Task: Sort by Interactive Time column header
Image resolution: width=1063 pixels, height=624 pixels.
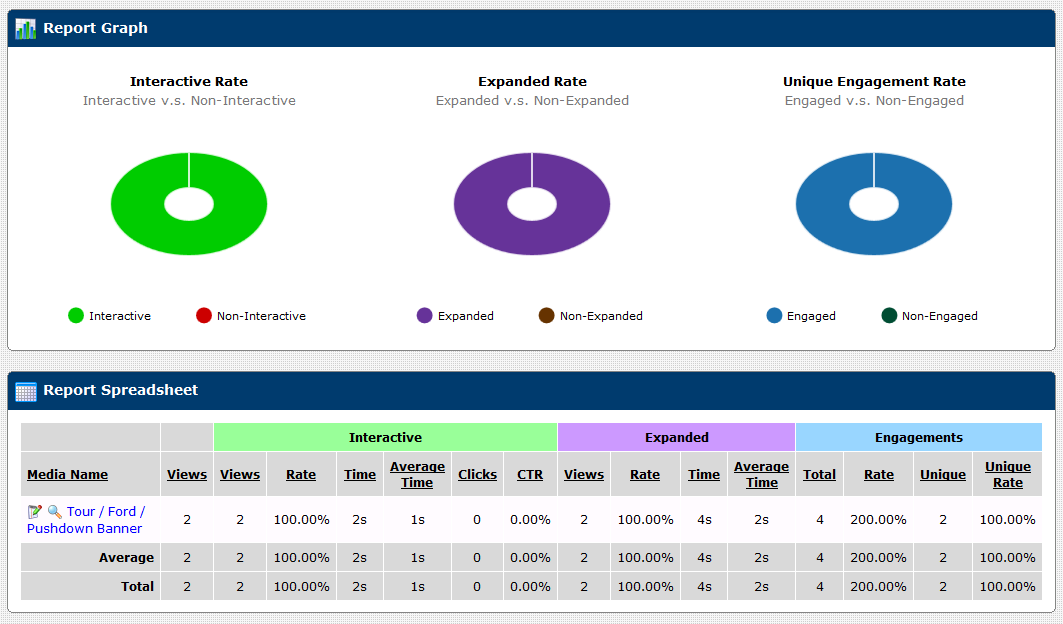Action: pos(359,475)
